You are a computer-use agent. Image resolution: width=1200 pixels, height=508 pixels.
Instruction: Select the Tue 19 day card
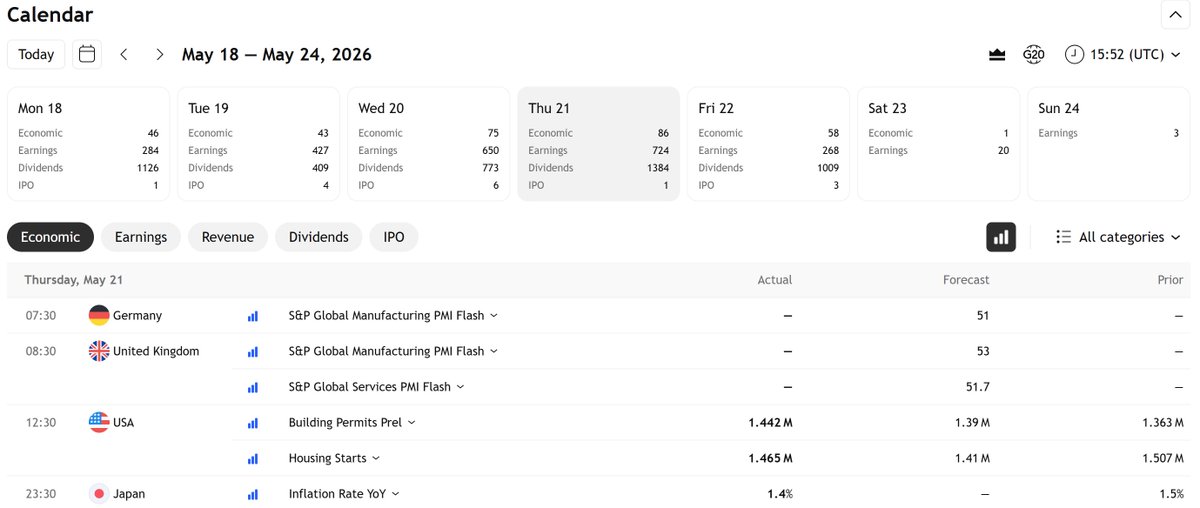[x=258, y=144]
